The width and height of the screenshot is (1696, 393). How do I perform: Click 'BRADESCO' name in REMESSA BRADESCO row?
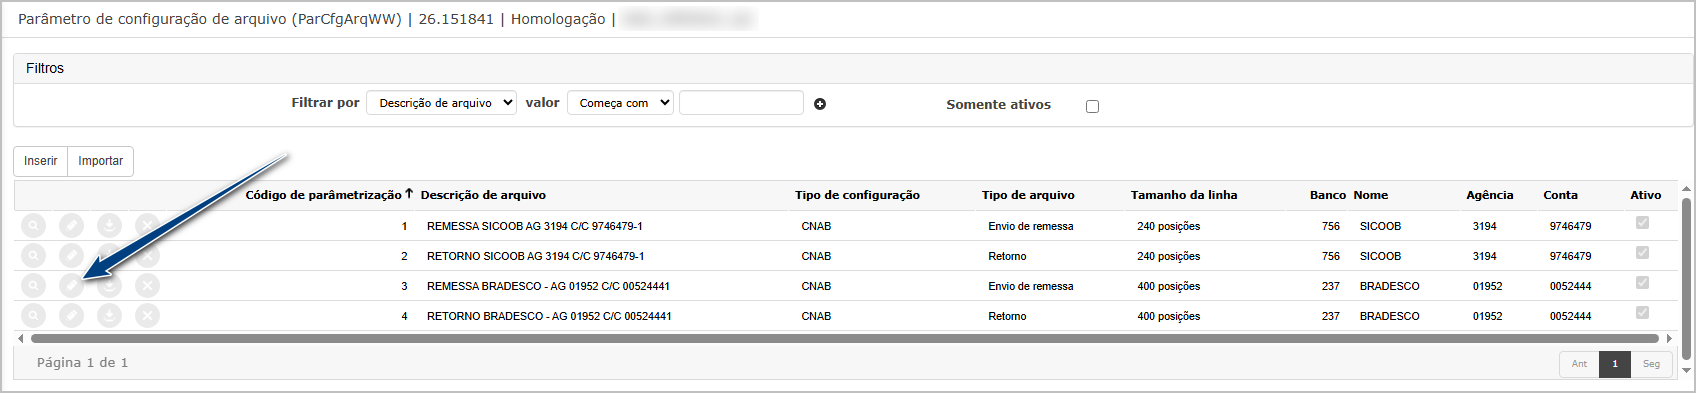[1390, 286]
